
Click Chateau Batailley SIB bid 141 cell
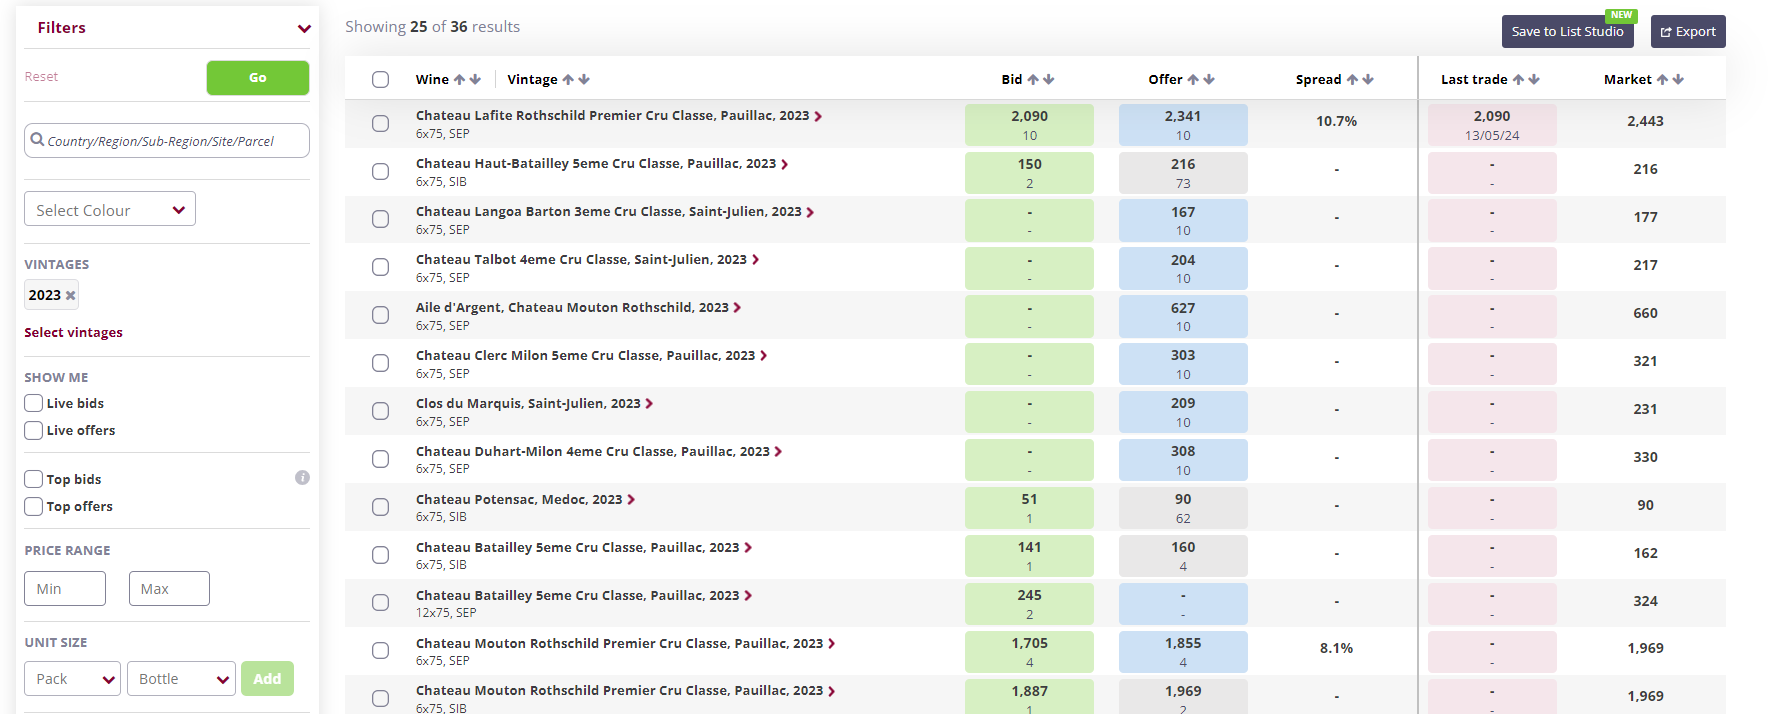tap(1029, 556)
